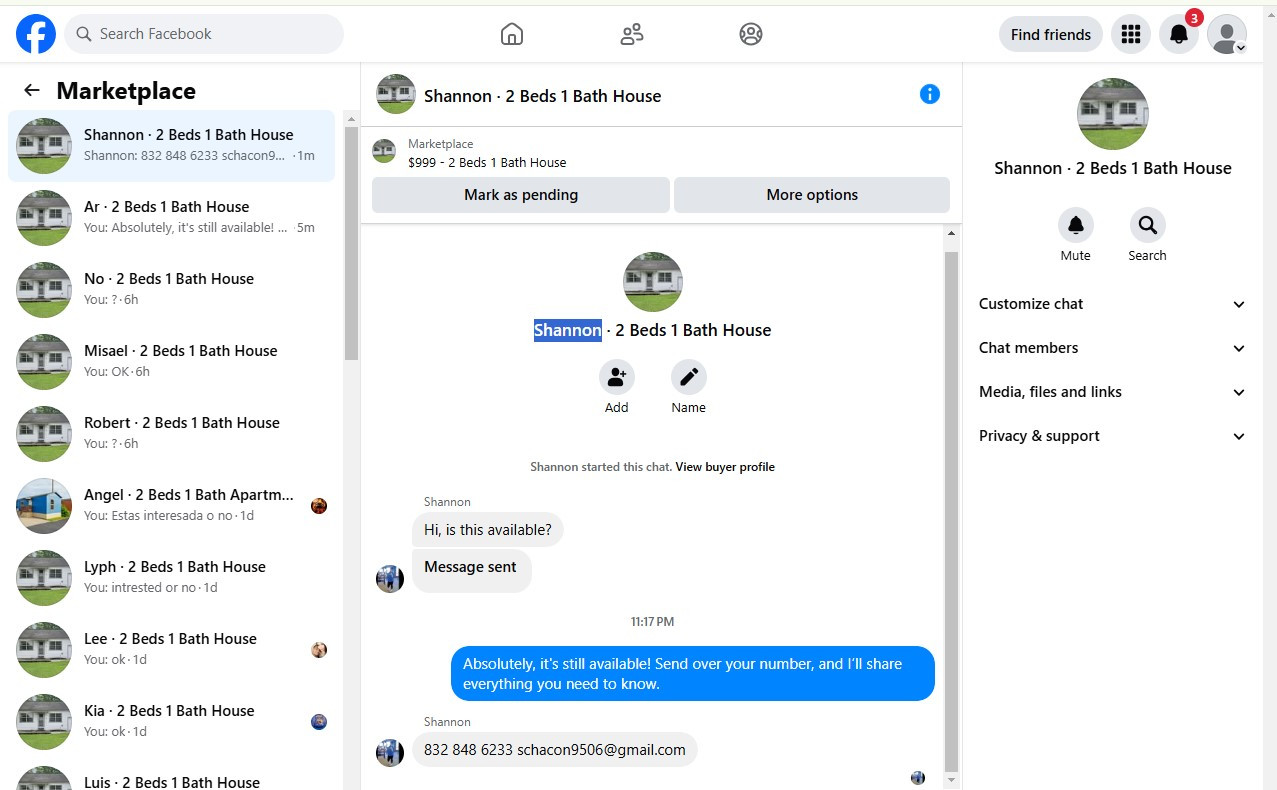Click the highlighted Shannon name in chat
Screen dimensions: 1277x790
(x=568, y=330)
